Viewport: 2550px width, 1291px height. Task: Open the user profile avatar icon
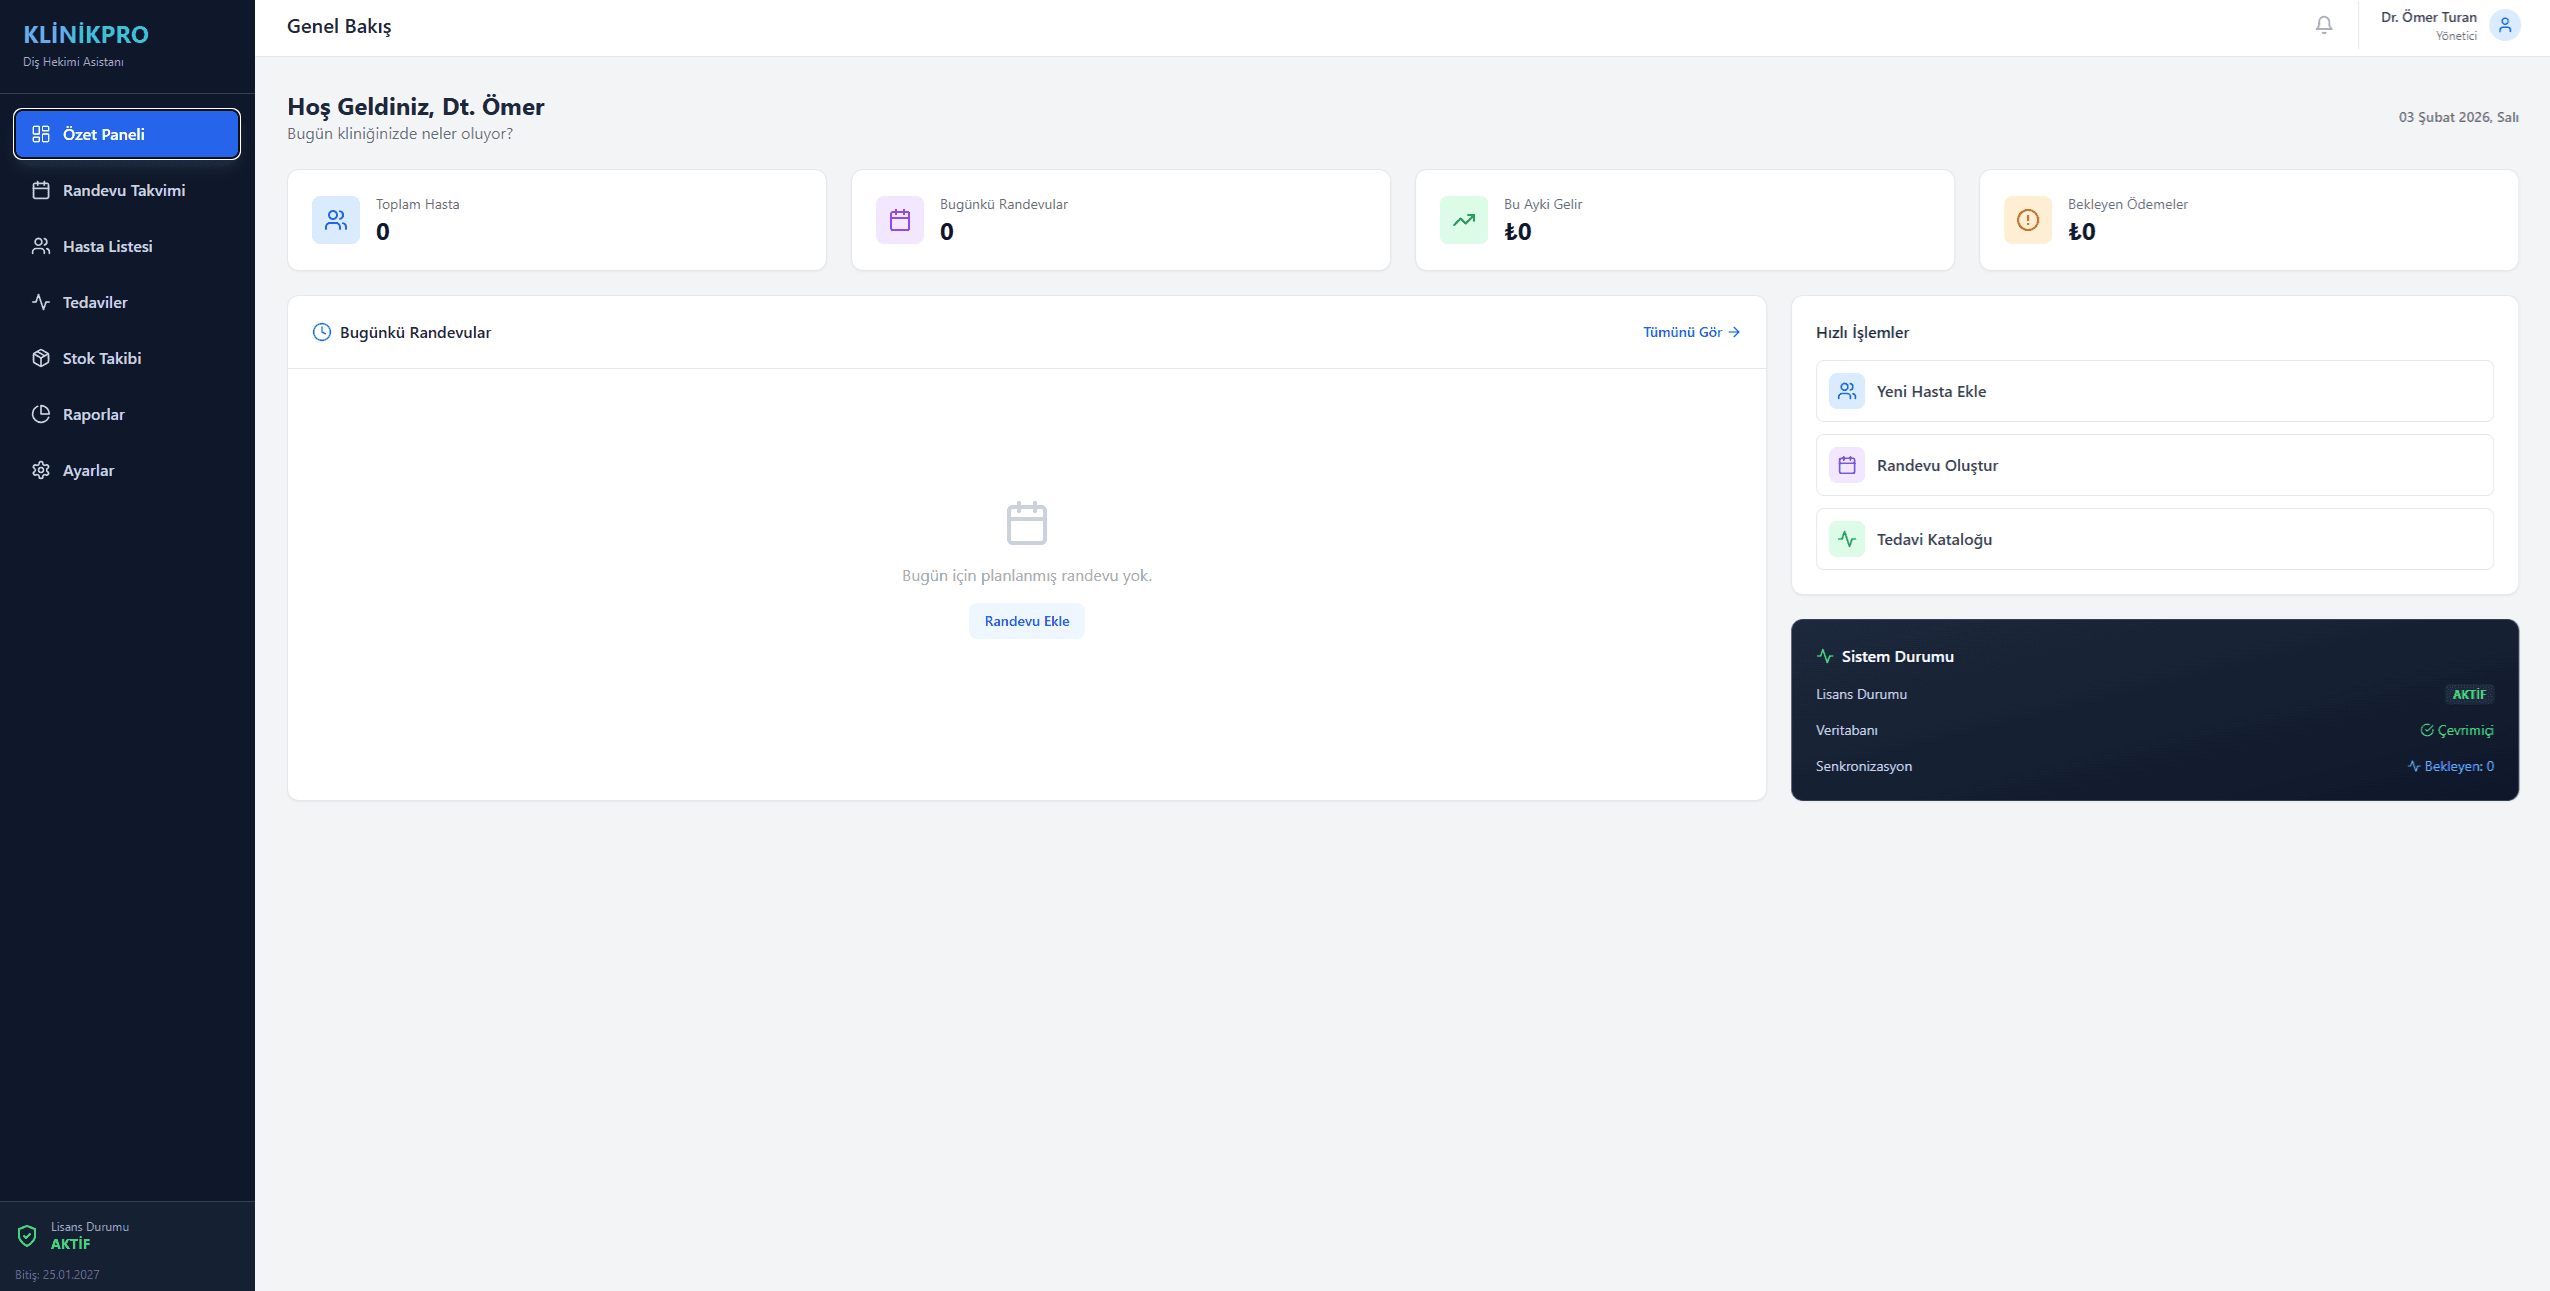coord(2504,25)
